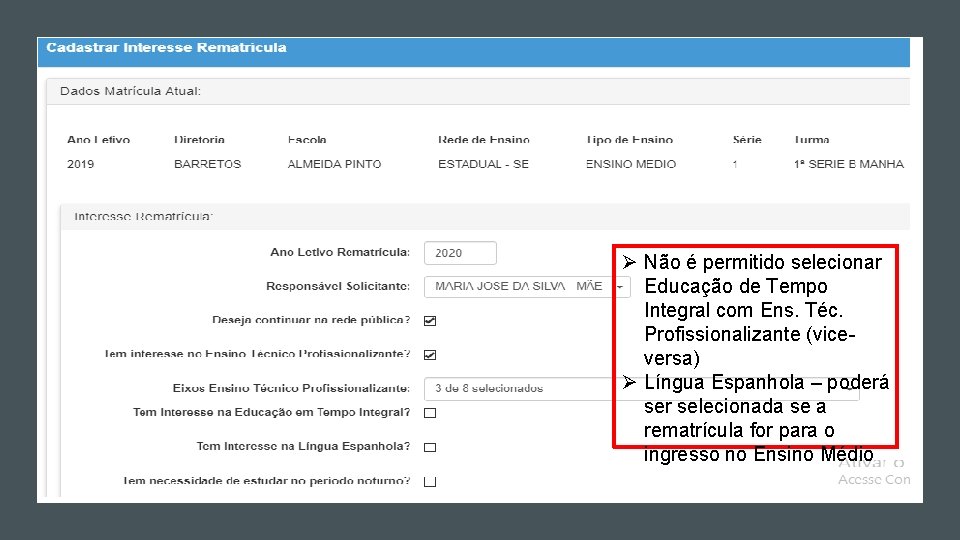
Task: Click the 'Rede de Ensino' column header
Action: (x=484, y=140)
